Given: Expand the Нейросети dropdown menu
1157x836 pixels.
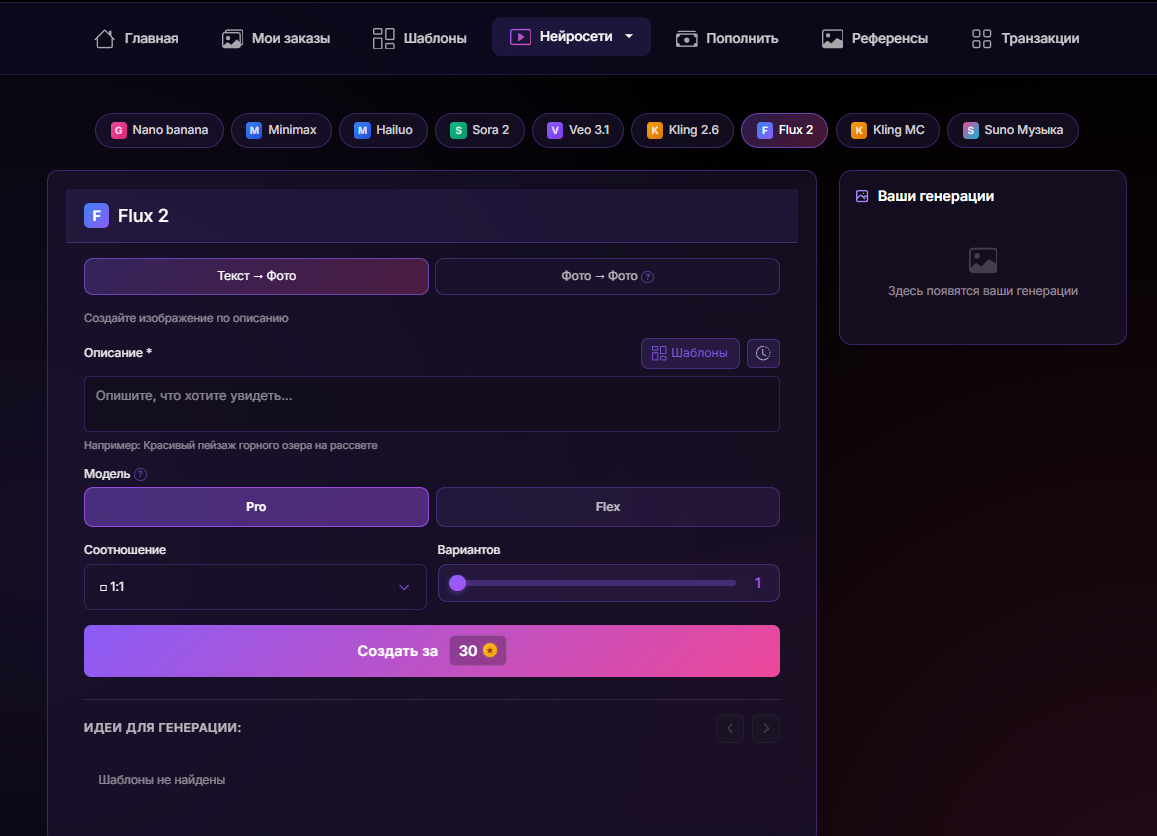Looking at the screenshot, I should pos(571,37).
